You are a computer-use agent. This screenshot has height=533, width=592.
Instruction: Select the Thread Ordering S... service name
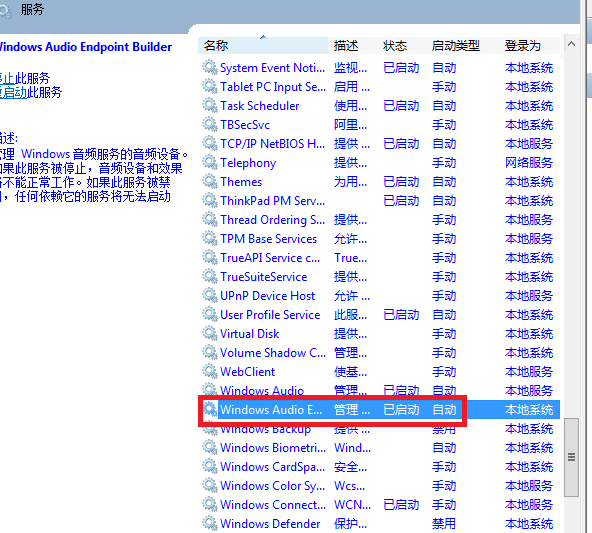click(x=273, y=220)
